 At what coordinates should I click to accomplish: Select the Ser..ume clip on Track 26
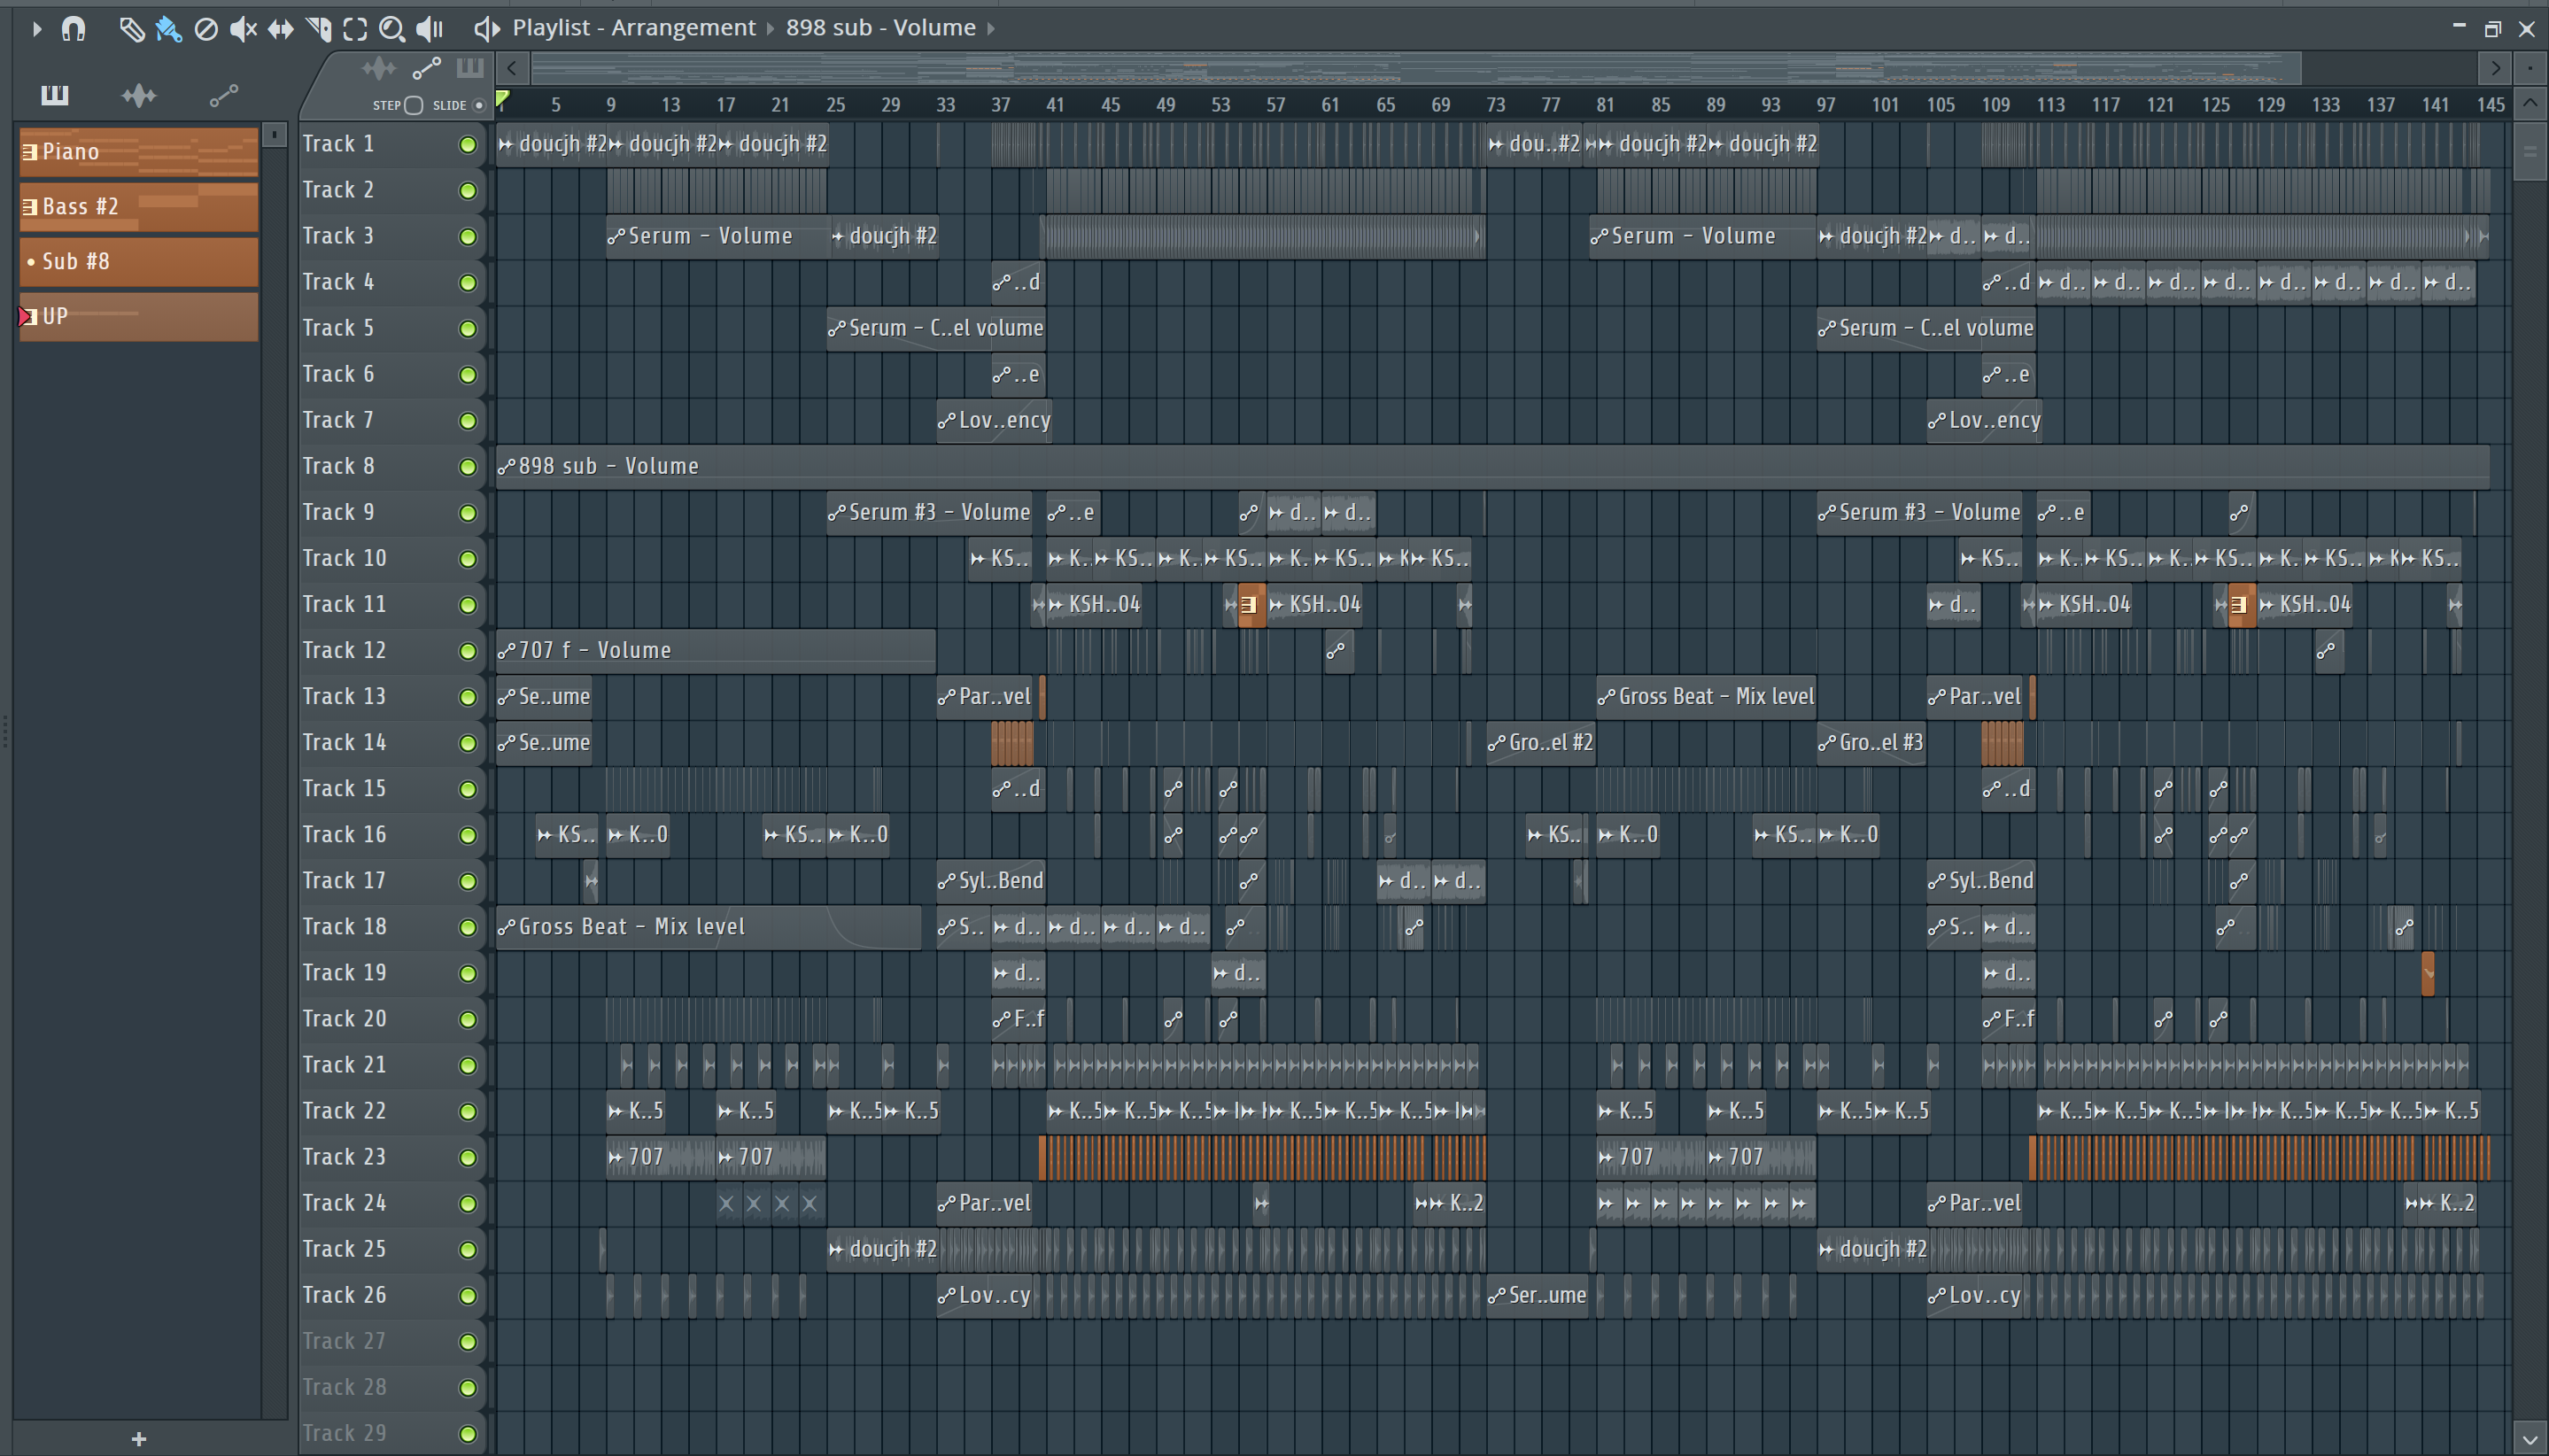click(1537, 1295)
